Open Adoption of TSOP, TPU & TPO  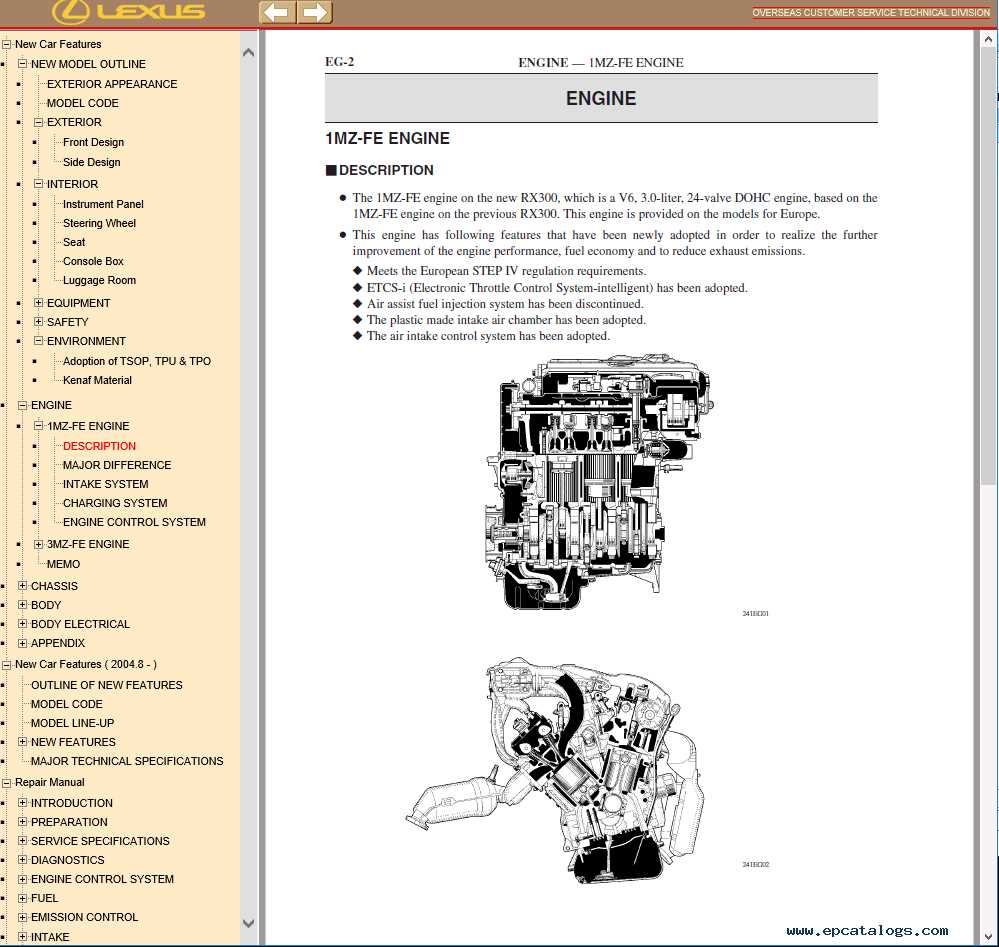(x=136, y=361)
